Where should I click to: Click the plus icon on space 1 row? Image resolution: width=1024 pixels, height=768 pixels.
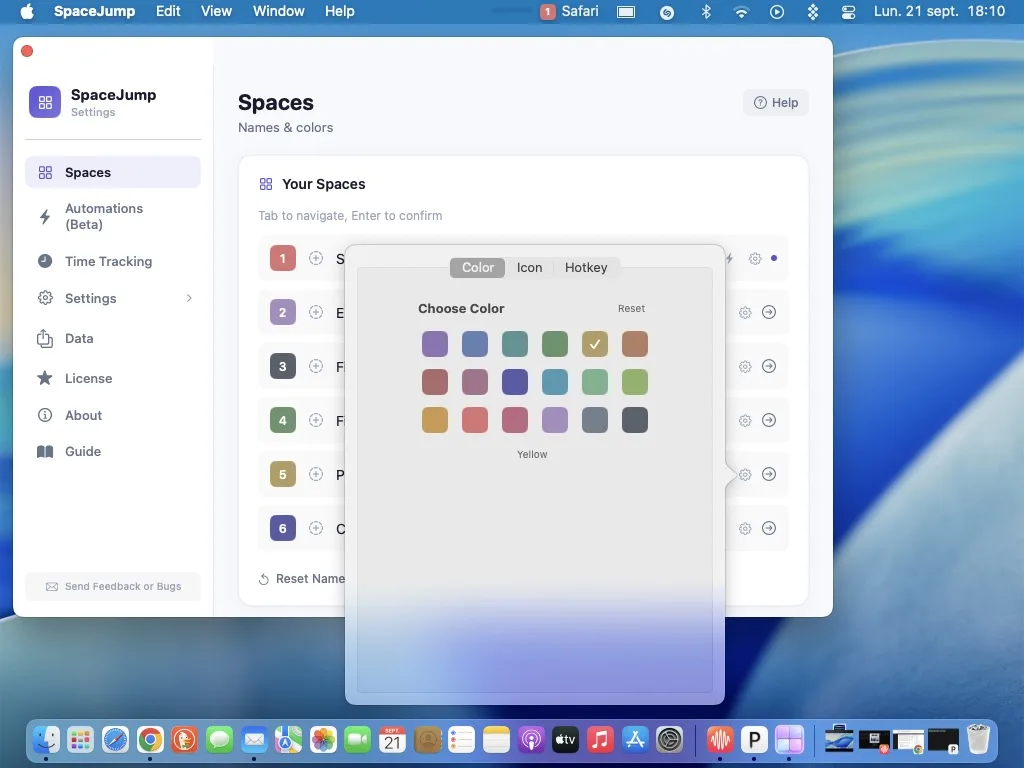[316, 258]
